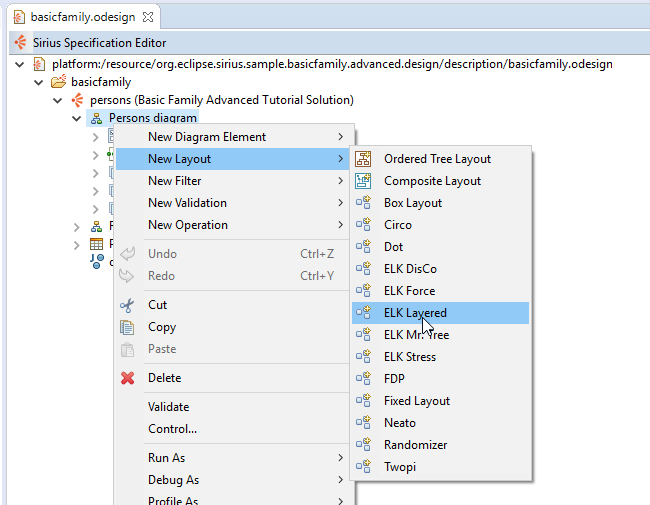
Task: Click the Sirius Specification Editor logo icon
Action: [x=20, y=43]
